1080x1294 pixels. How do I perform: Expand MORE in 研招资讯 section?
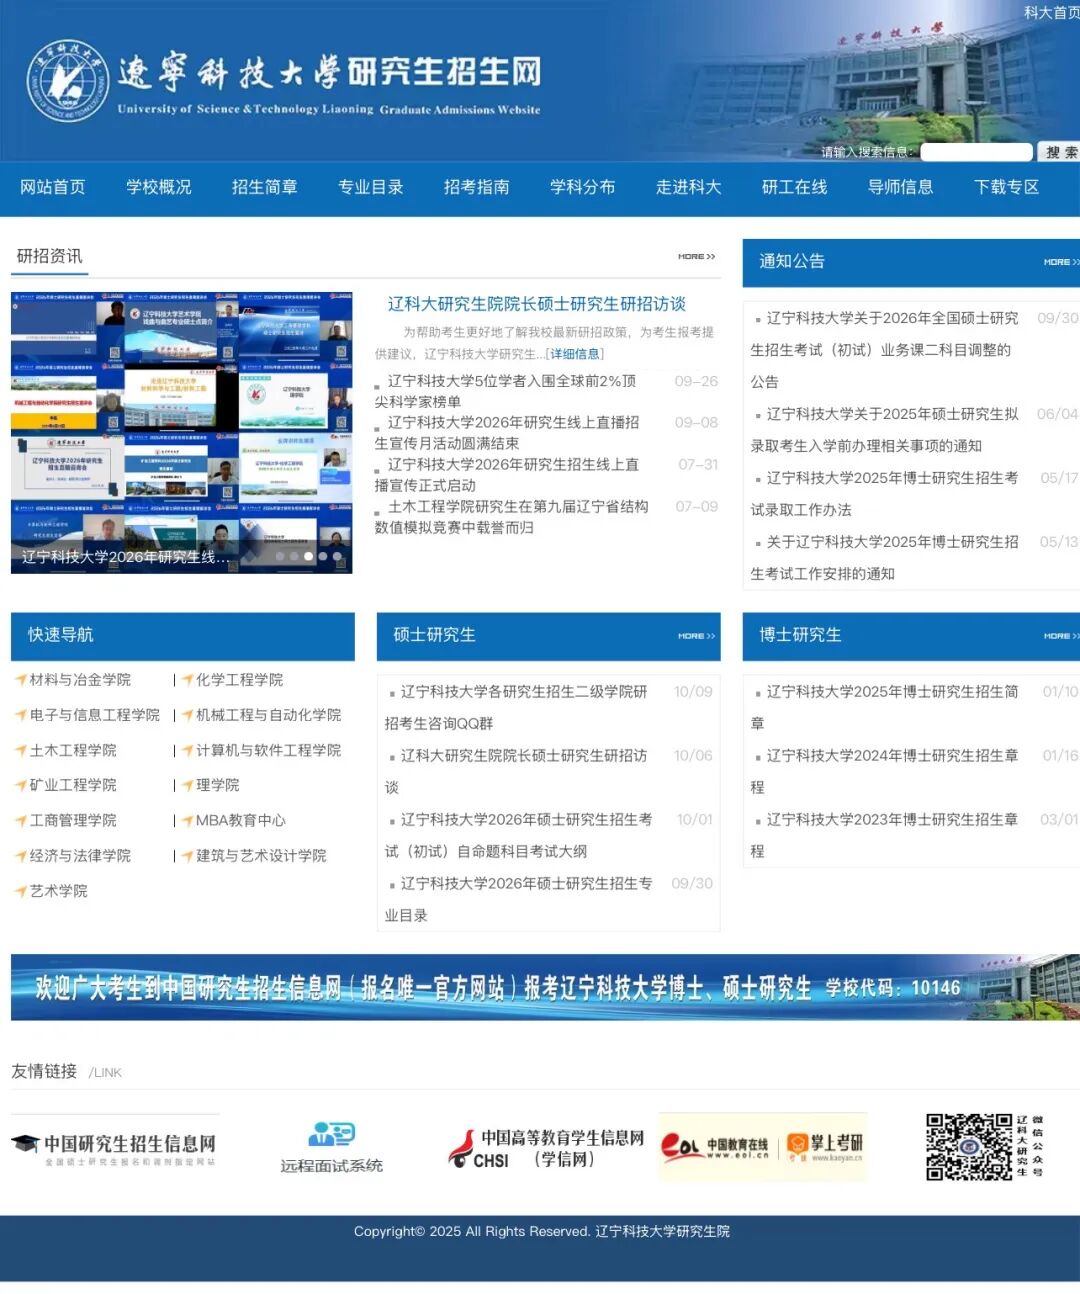coord(696,257)
